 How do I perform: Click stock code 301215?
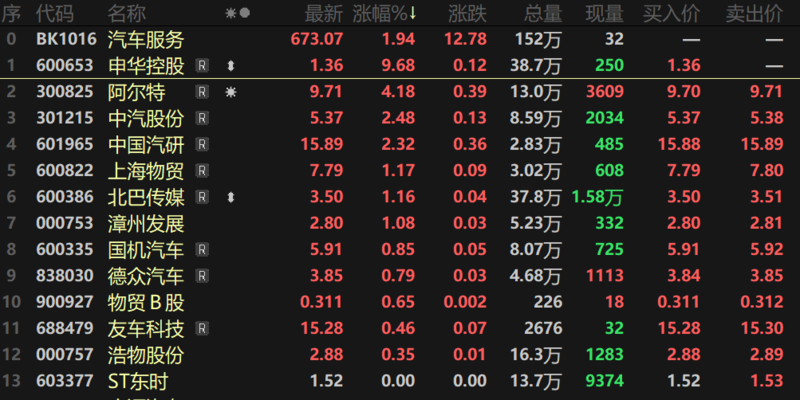65,118
